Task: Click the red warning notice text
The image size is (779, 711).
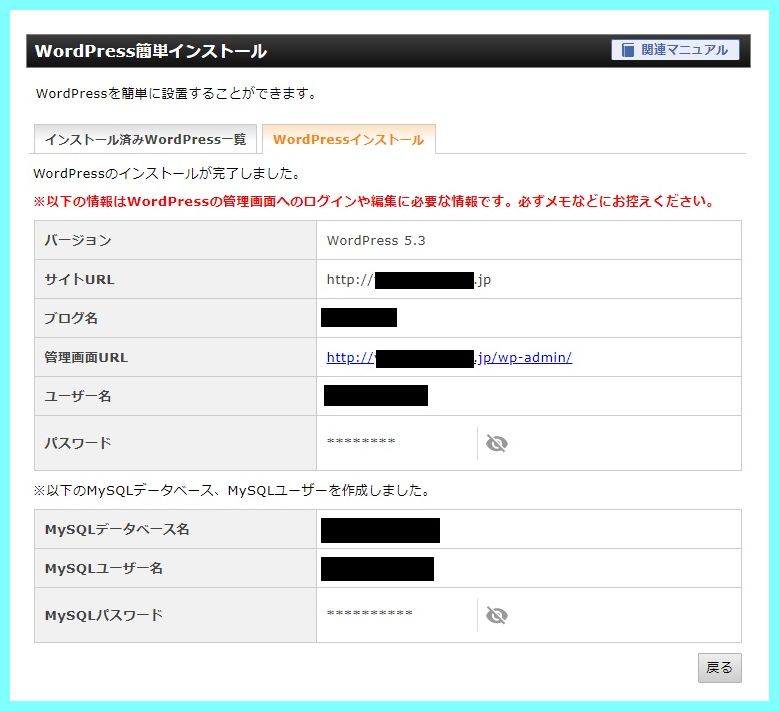Action: pyautogui.click(x=374, y=201)
